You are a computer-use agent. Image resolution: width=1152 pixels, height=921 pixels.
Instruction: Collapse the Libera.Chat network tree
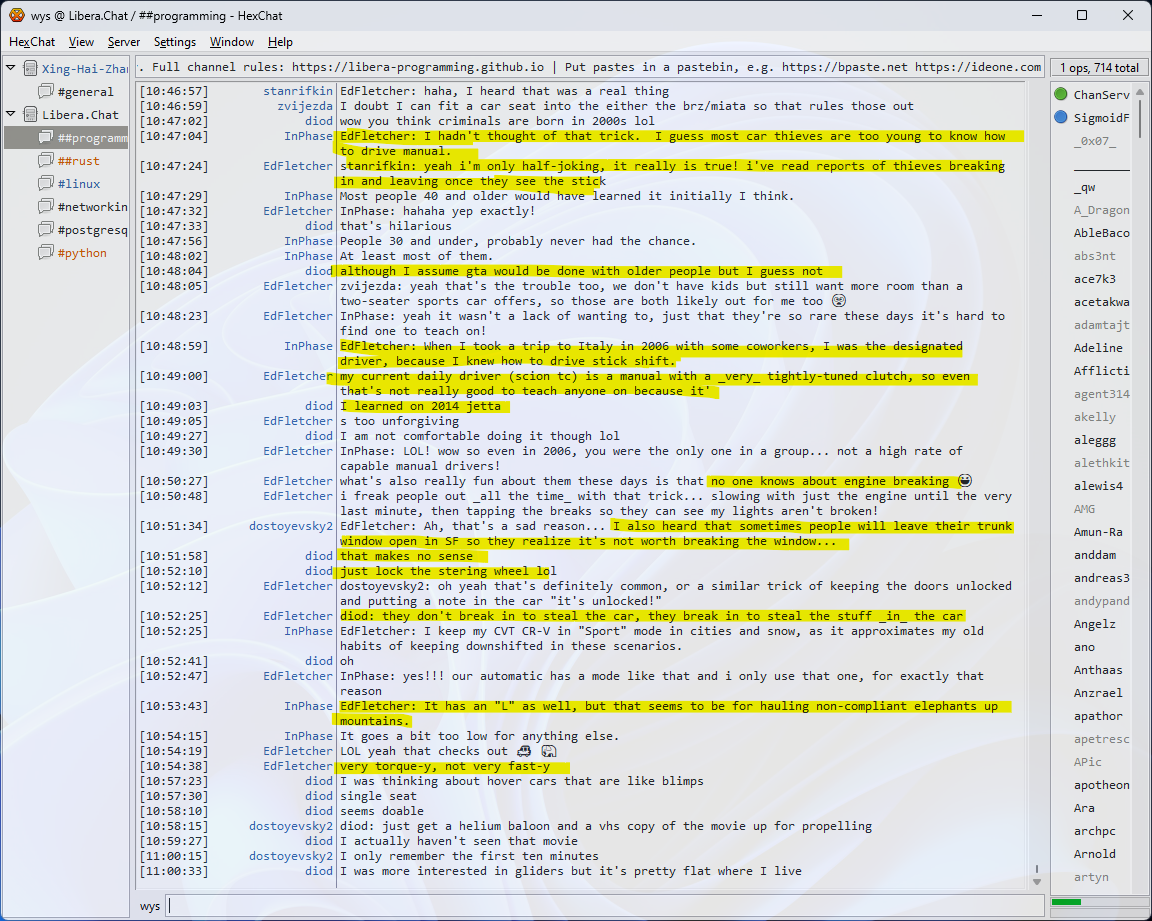click(11, 115)
